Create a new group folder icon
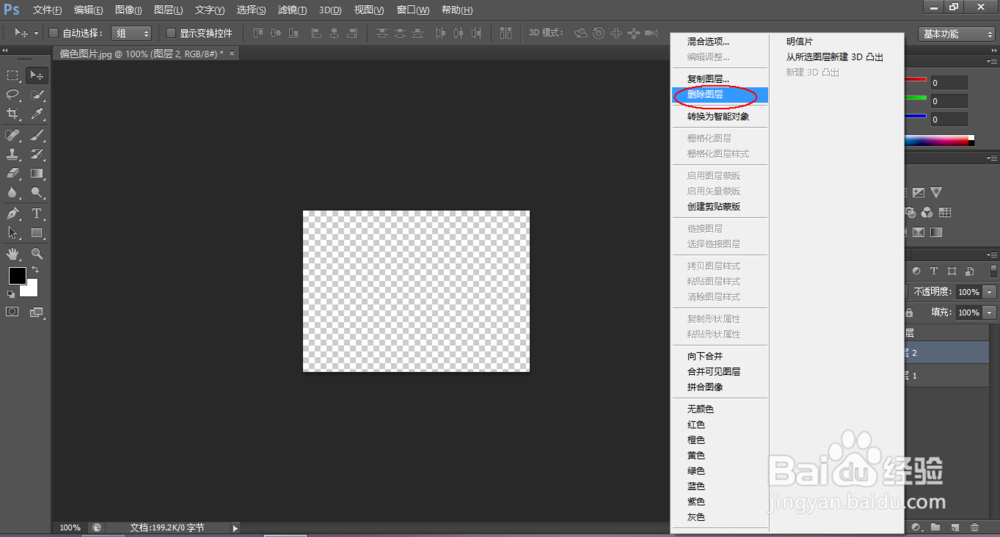This screenshot has height=537, width=1000. pyautogui.click(x=936, y=527)
